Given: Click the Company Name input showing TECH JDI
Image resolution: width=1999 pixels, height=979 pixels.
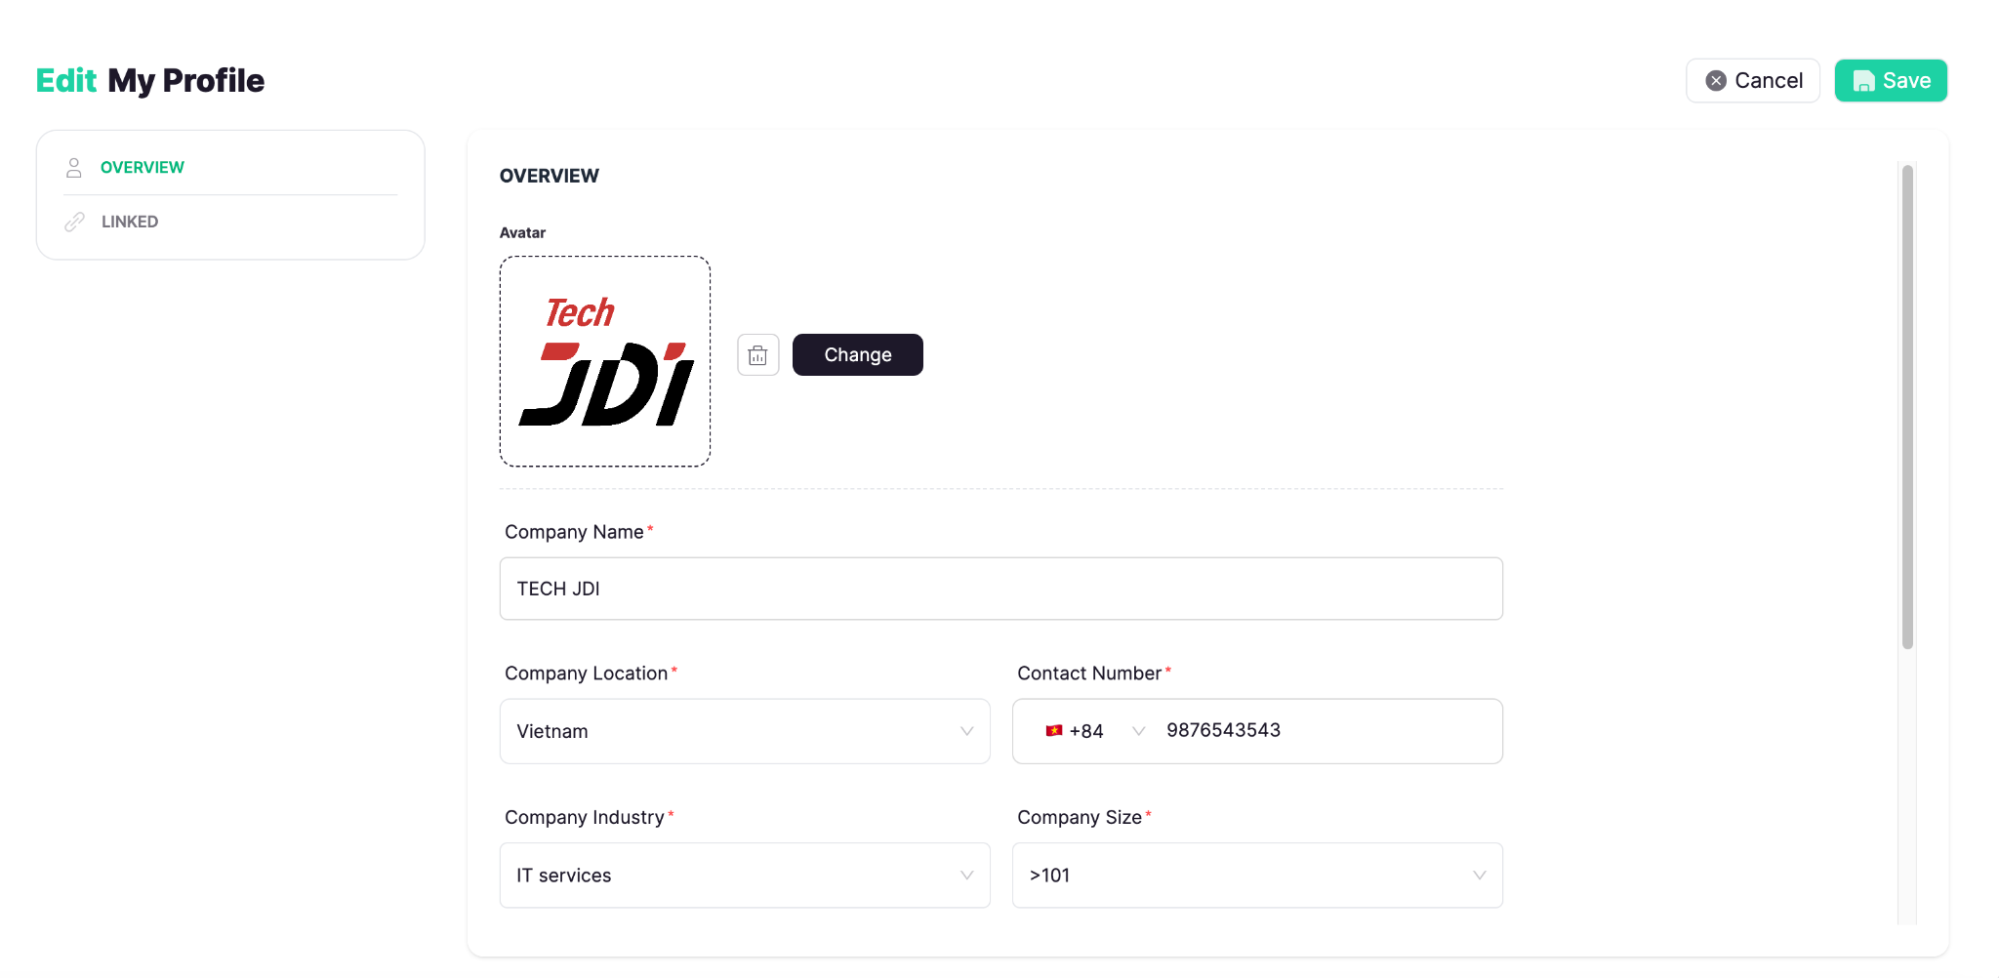Looking at the screenshot, I should pyautogui.click(x=1000, y=588).
